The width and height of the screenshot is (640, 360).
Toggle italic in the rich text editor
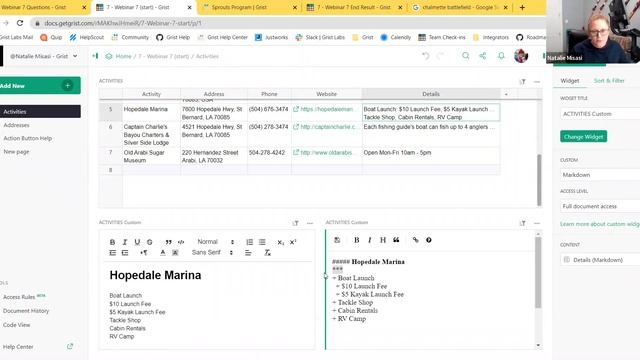point(125,242)
